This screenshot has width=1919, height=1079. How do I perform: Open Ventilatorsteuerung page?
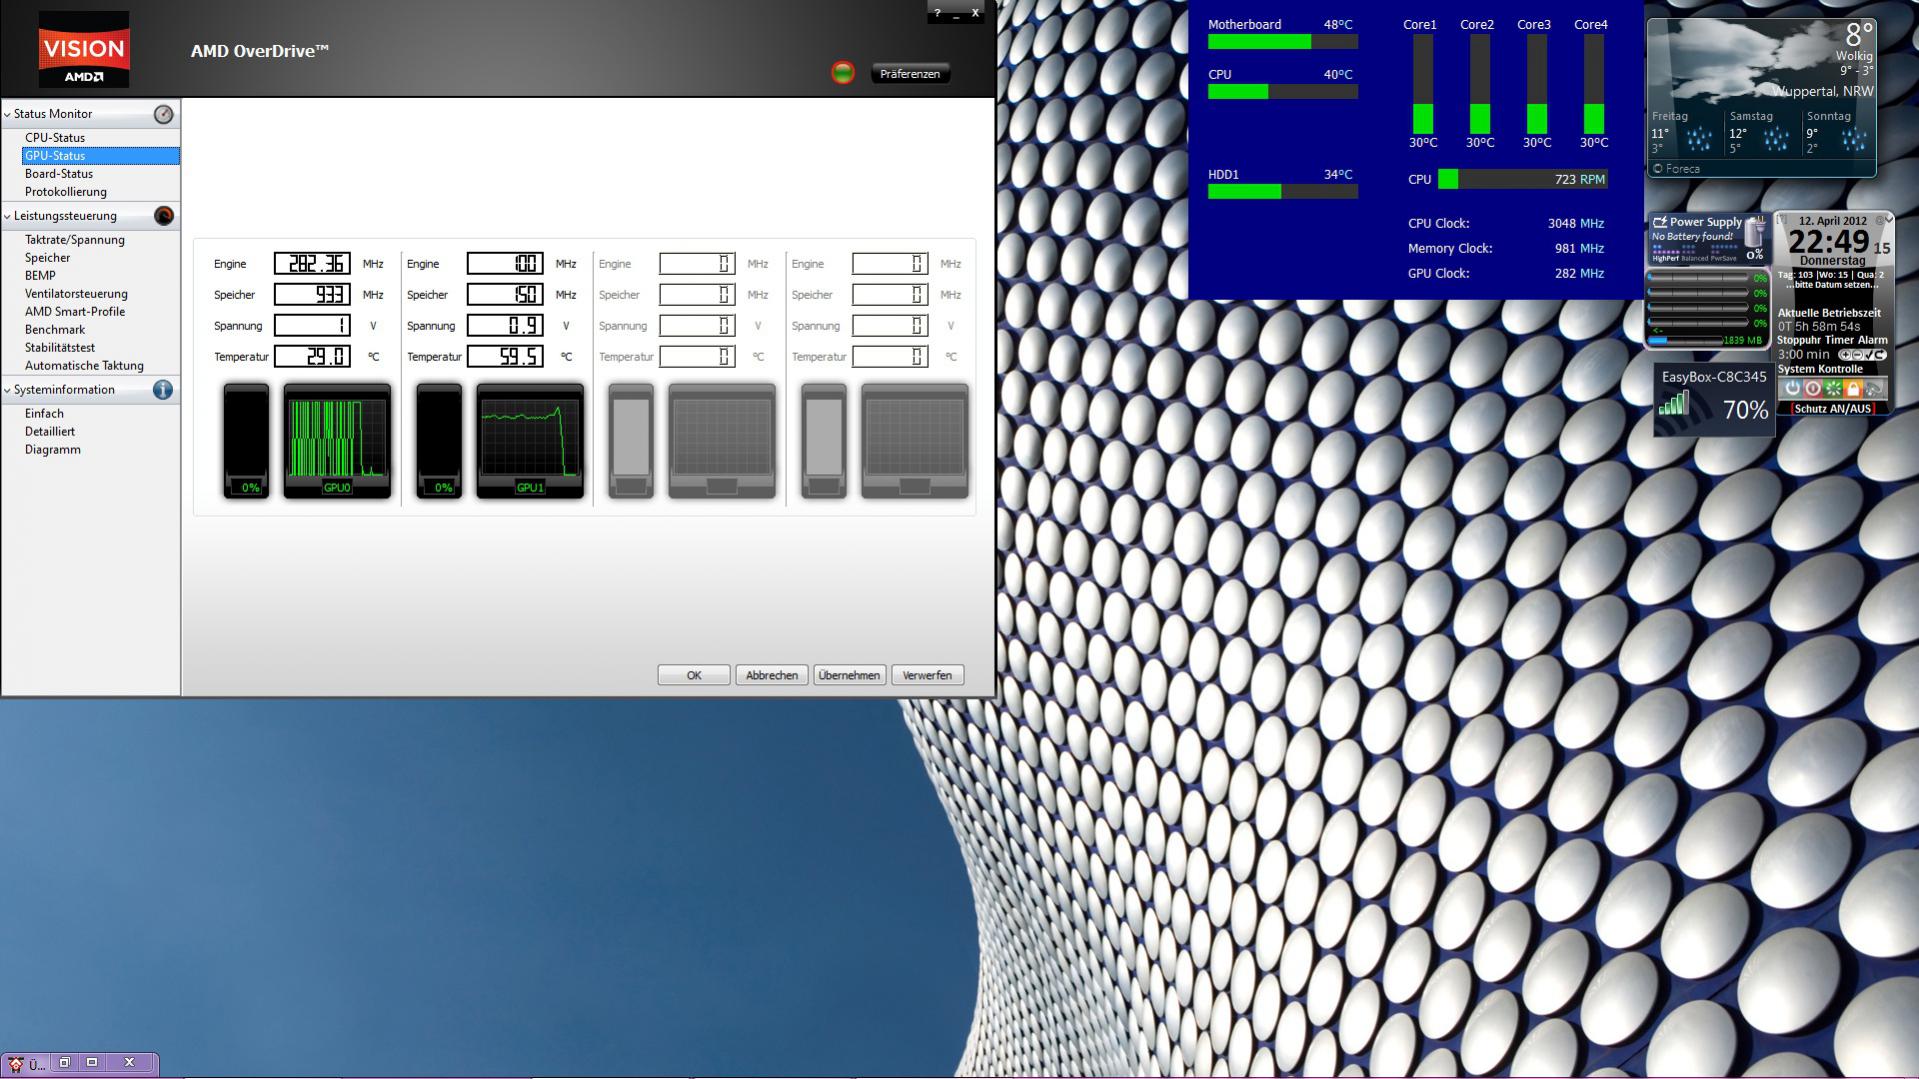point(76,294)
